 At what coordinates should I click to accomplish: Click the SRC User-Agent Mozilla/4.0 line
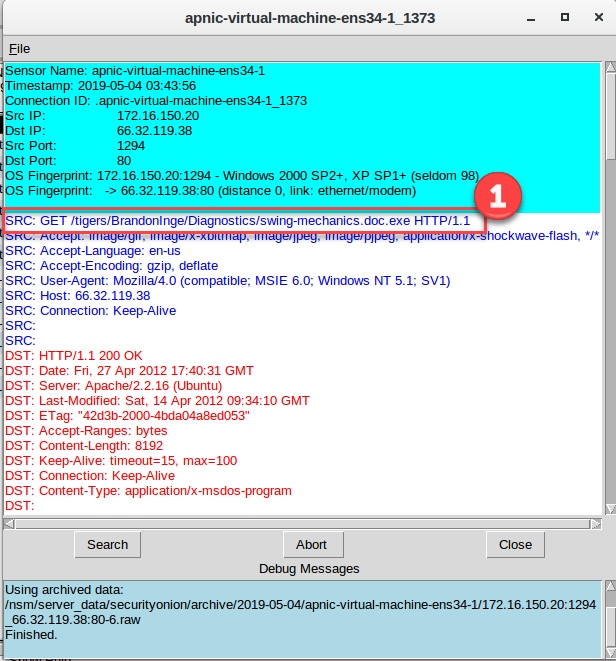coord(228,281)
